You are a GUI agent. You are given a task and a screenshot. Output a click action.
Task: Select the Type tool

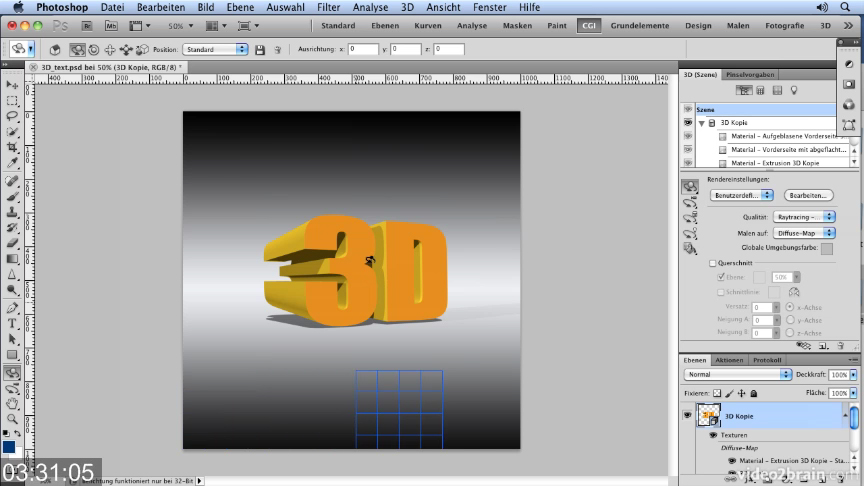click(12, 323)
